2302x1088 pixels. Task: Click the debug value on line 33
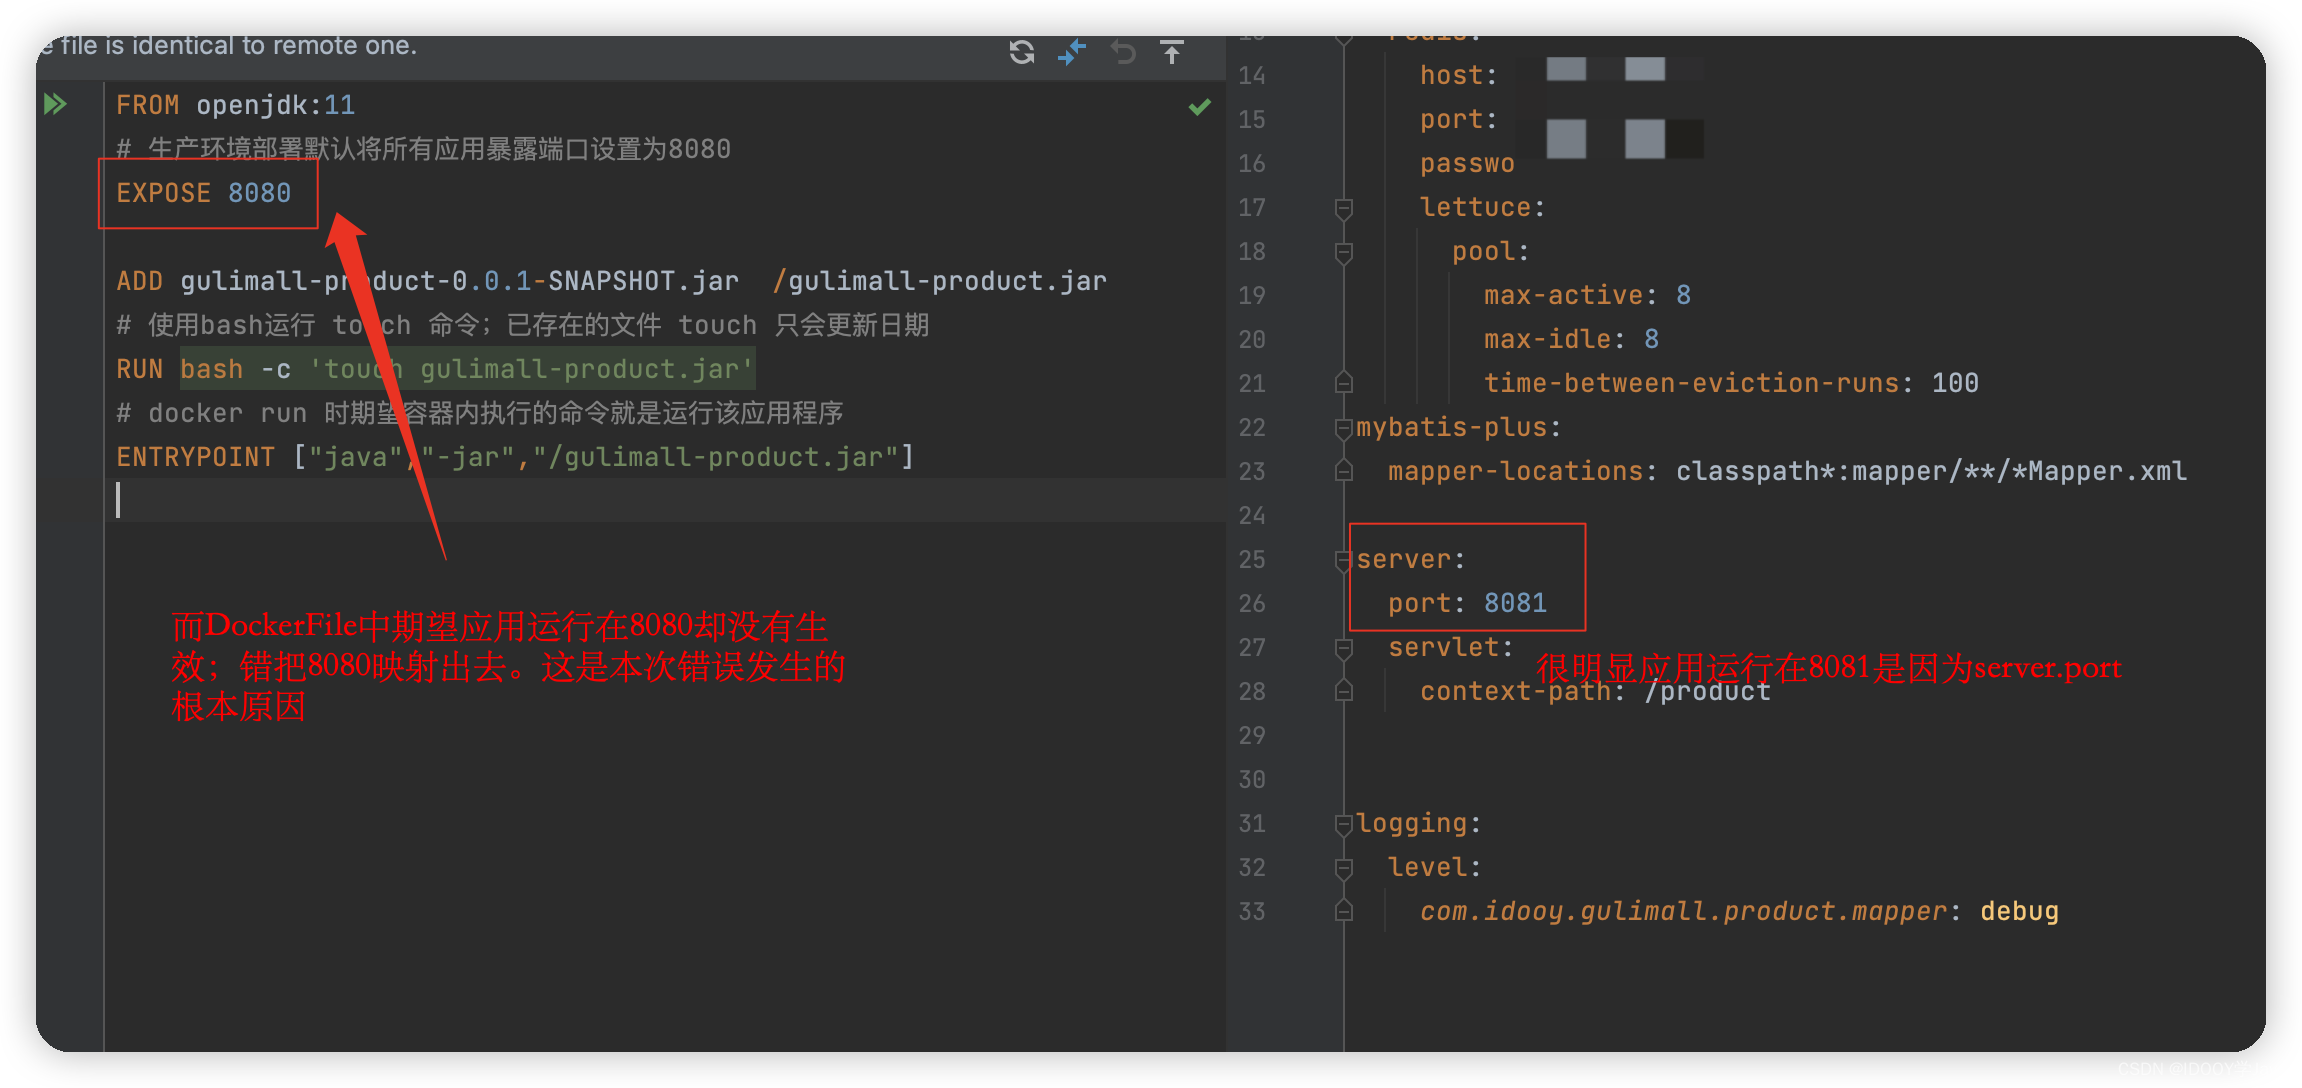[x=2019, y=910]
